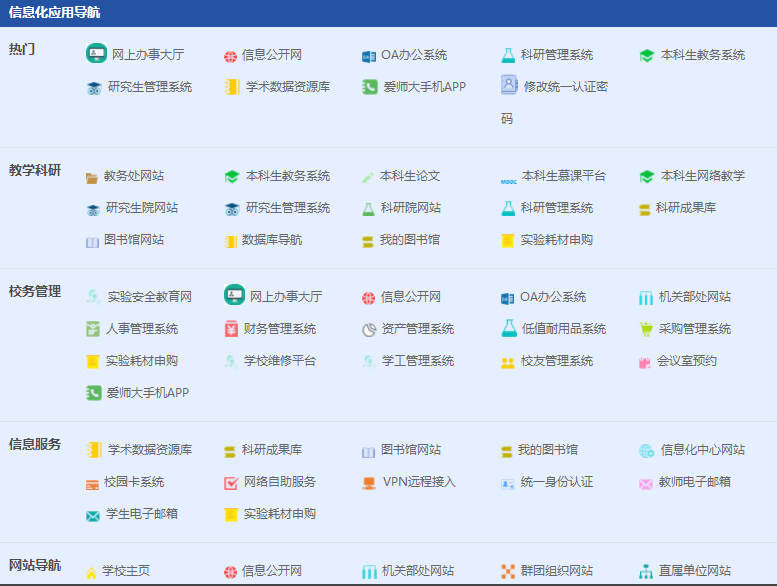Click the house icon beside 学校主页
The image size is (777, 586).
point(91,573)
